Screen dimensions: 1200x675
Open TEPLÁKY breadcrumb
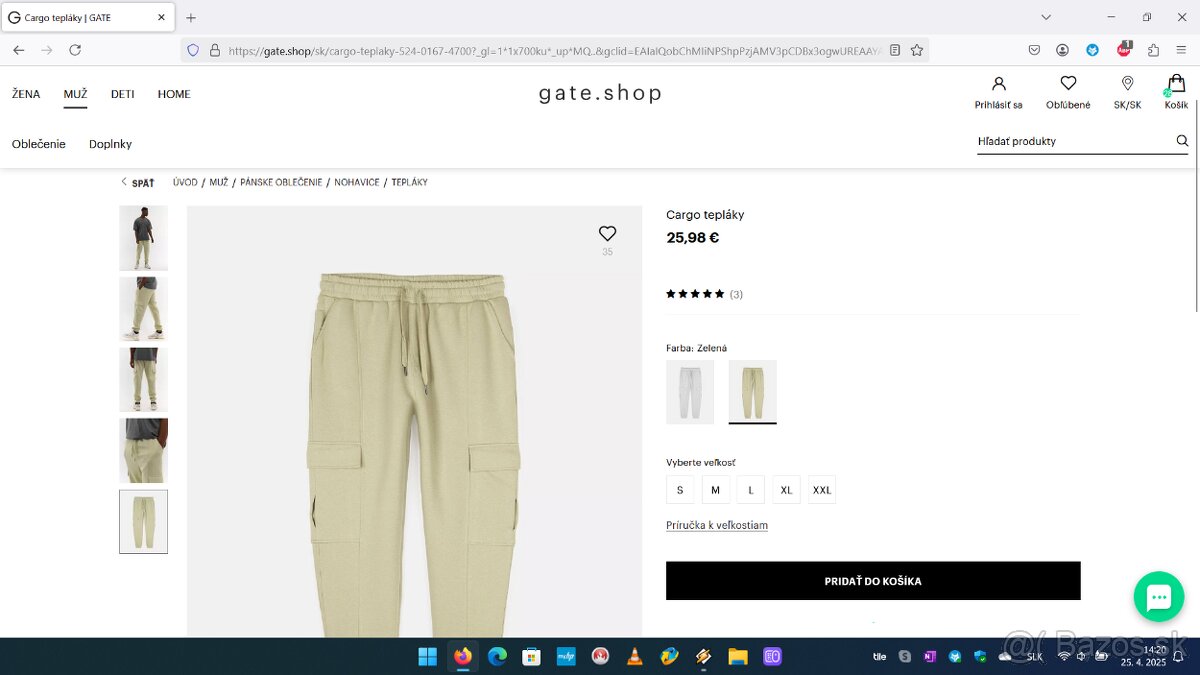pyautogui.click(x=409, y=183)
